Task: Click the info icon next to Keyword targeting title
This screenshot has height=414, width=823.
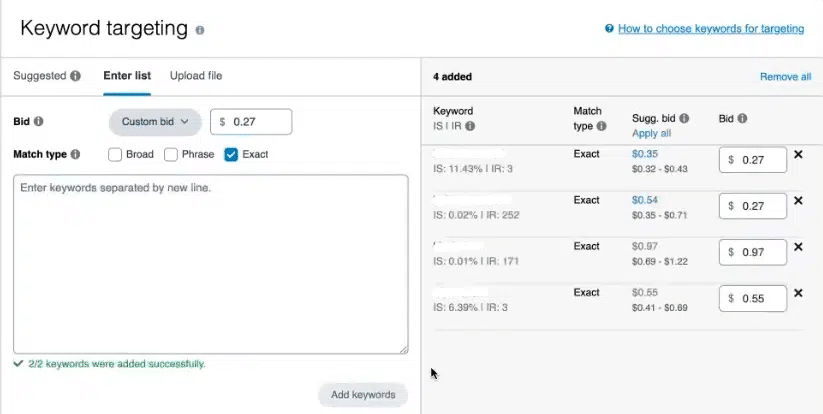Action: 200,30
